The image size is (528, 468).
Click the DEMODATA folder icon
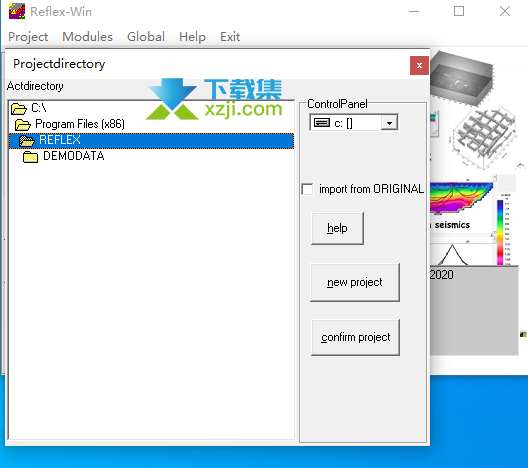tap(30, 157)
